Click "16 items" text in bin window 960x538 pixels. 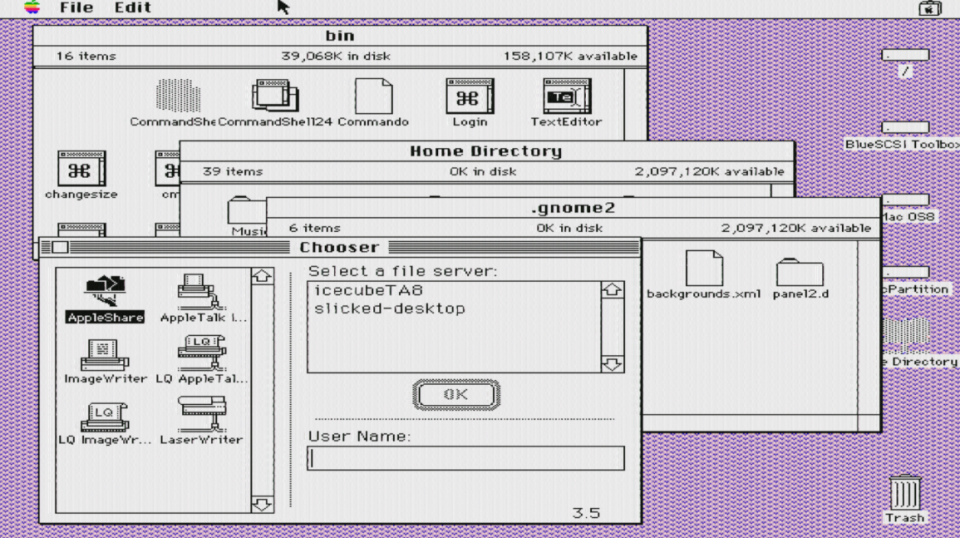coord(86,56)
